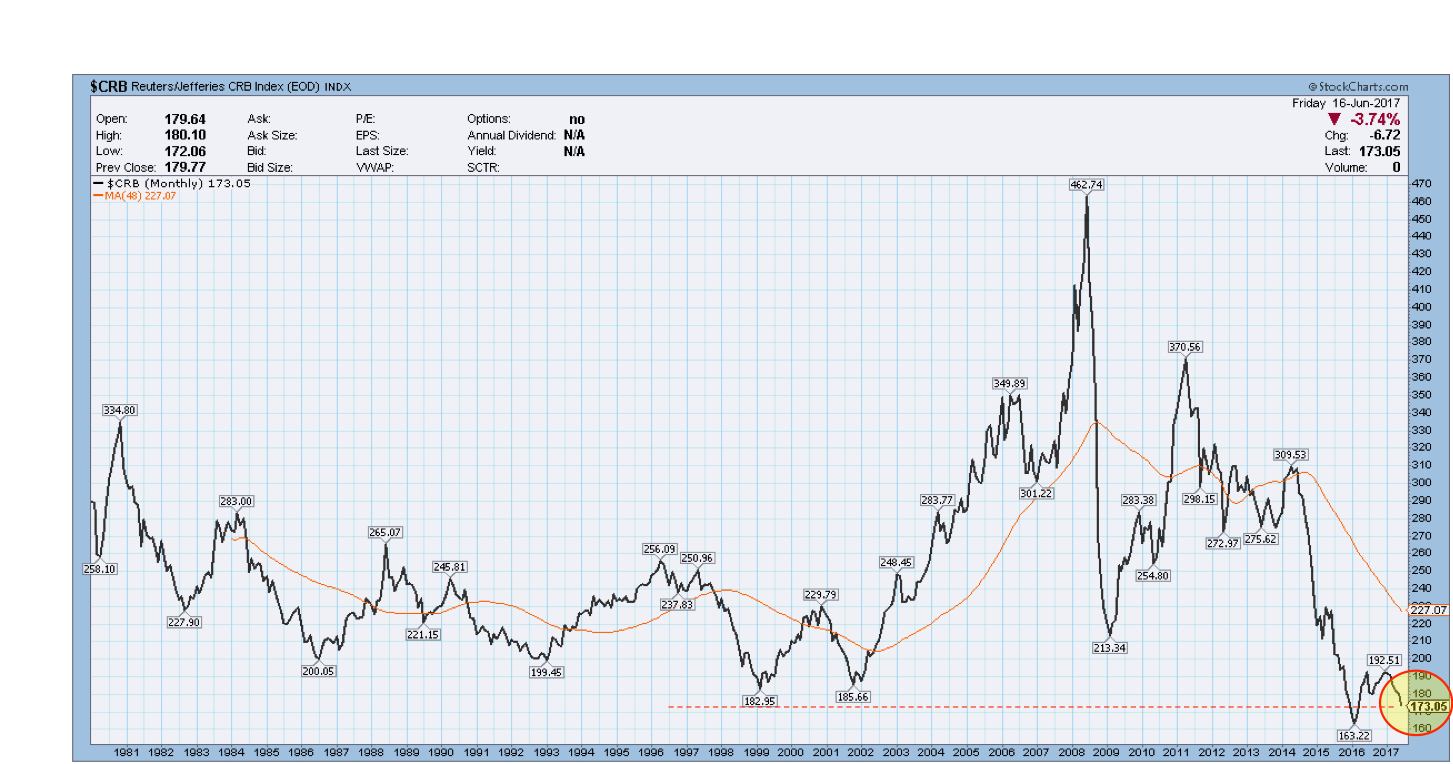Select the $CRB ticker symbol in header
The height and width of the screenshot is (764, 1453).
tap(109, 87)
